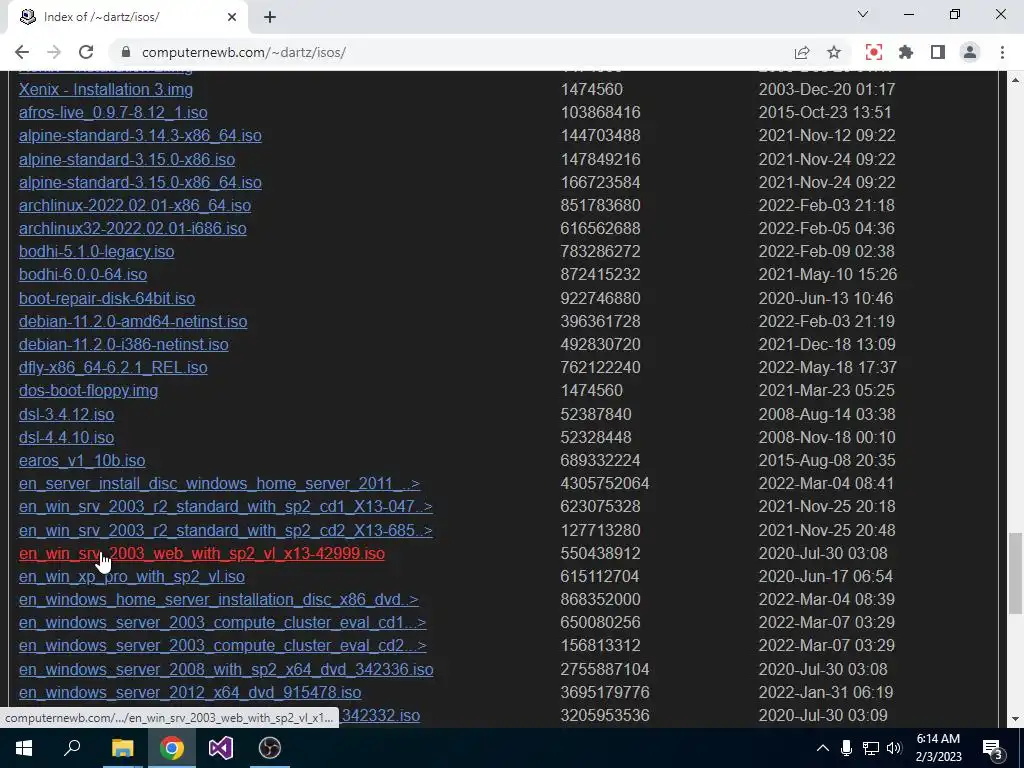Download bodhi-6.0.0-64.iso

(x=83, y=275)
